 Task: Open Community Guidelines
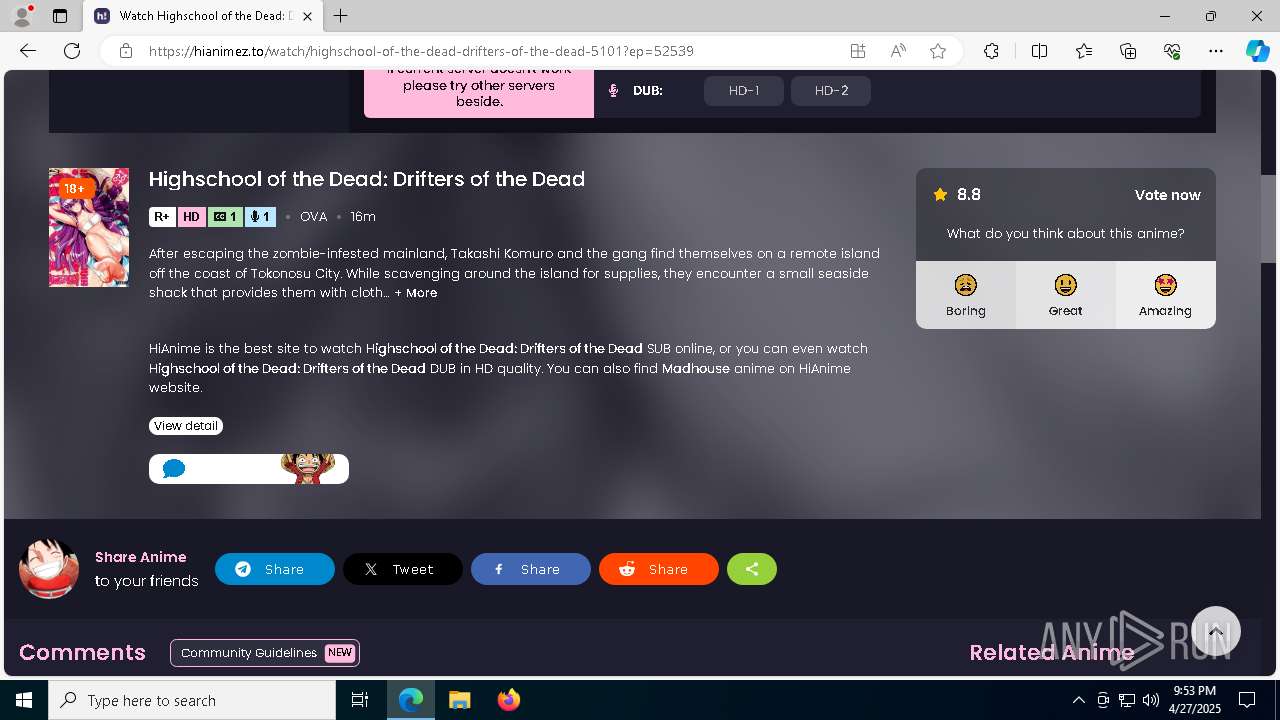(265, 653)
